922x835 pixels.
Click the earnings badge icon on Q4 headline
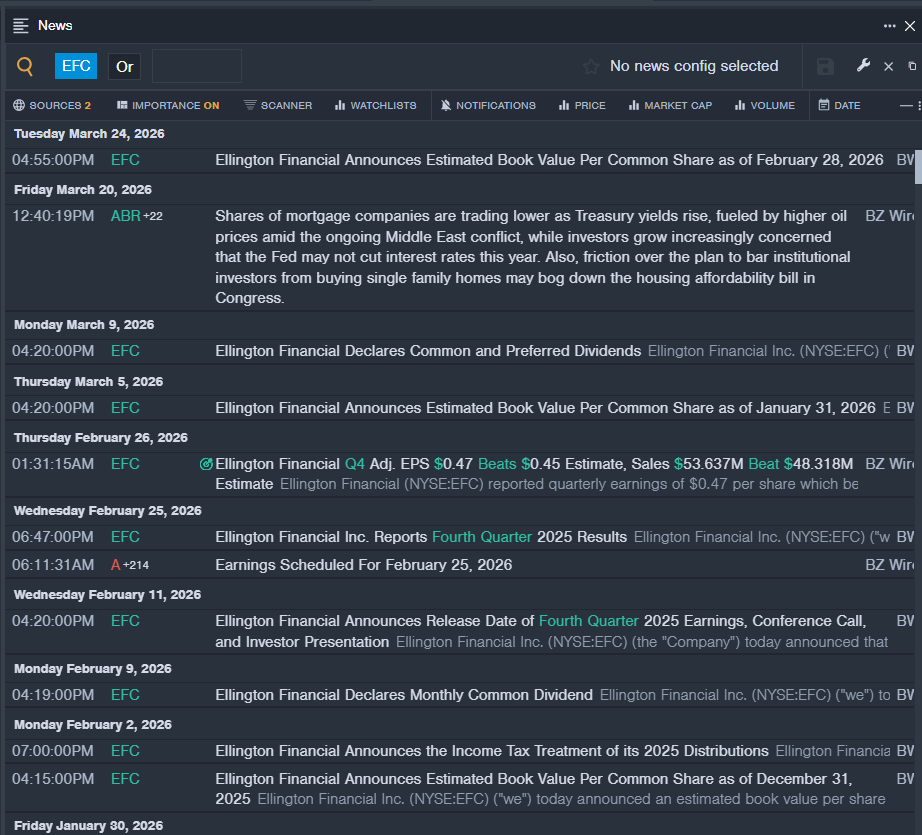pos(206,464)
